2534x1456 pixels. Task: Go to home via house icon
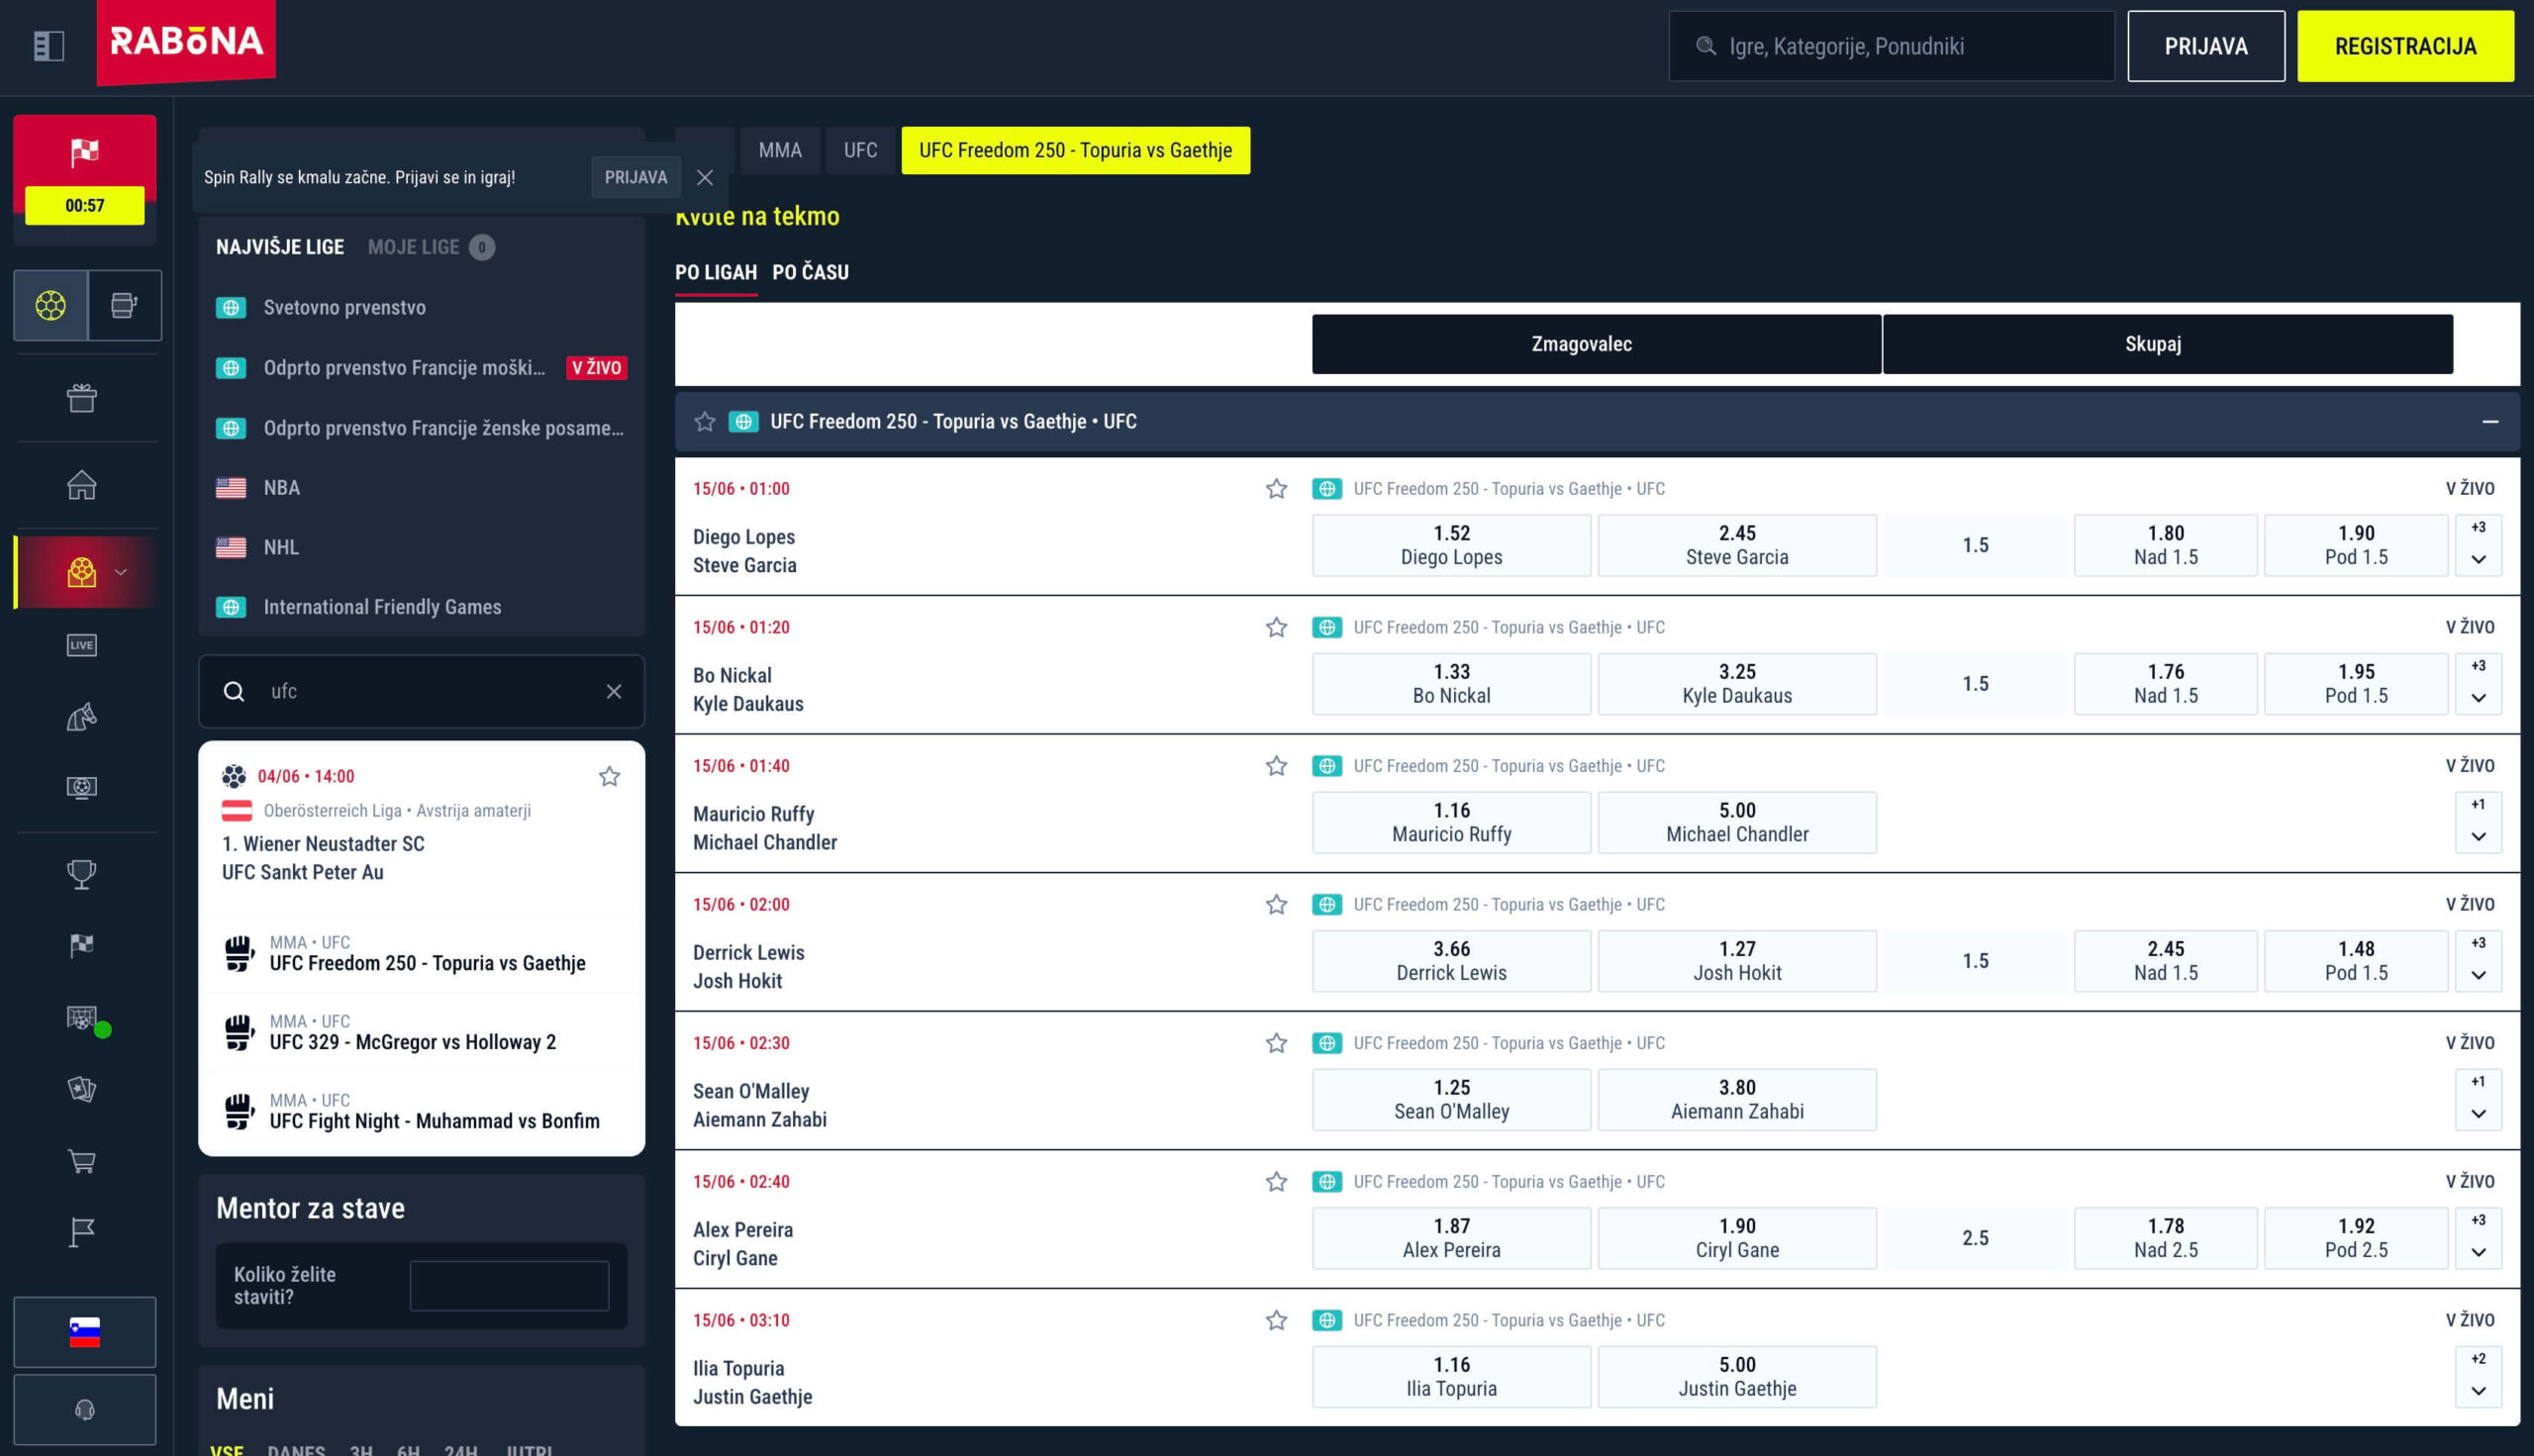coord(82,485)
